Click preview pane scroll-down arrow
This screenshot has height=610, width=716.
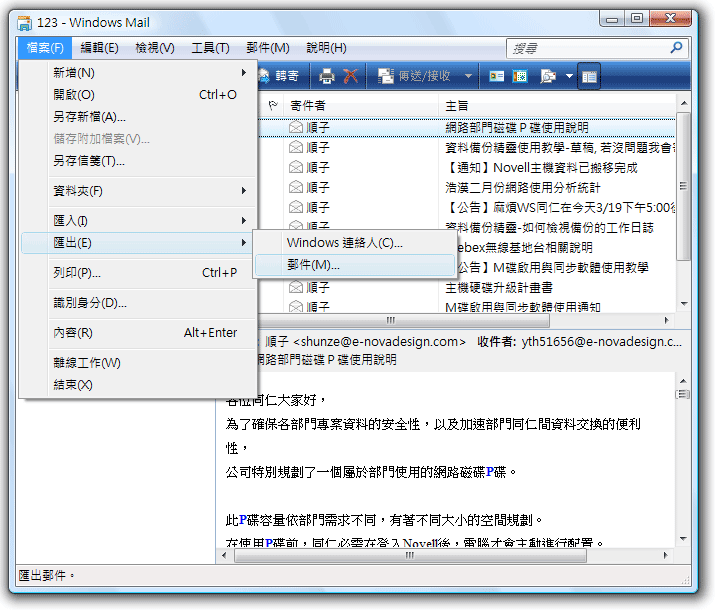coord(683,539)
